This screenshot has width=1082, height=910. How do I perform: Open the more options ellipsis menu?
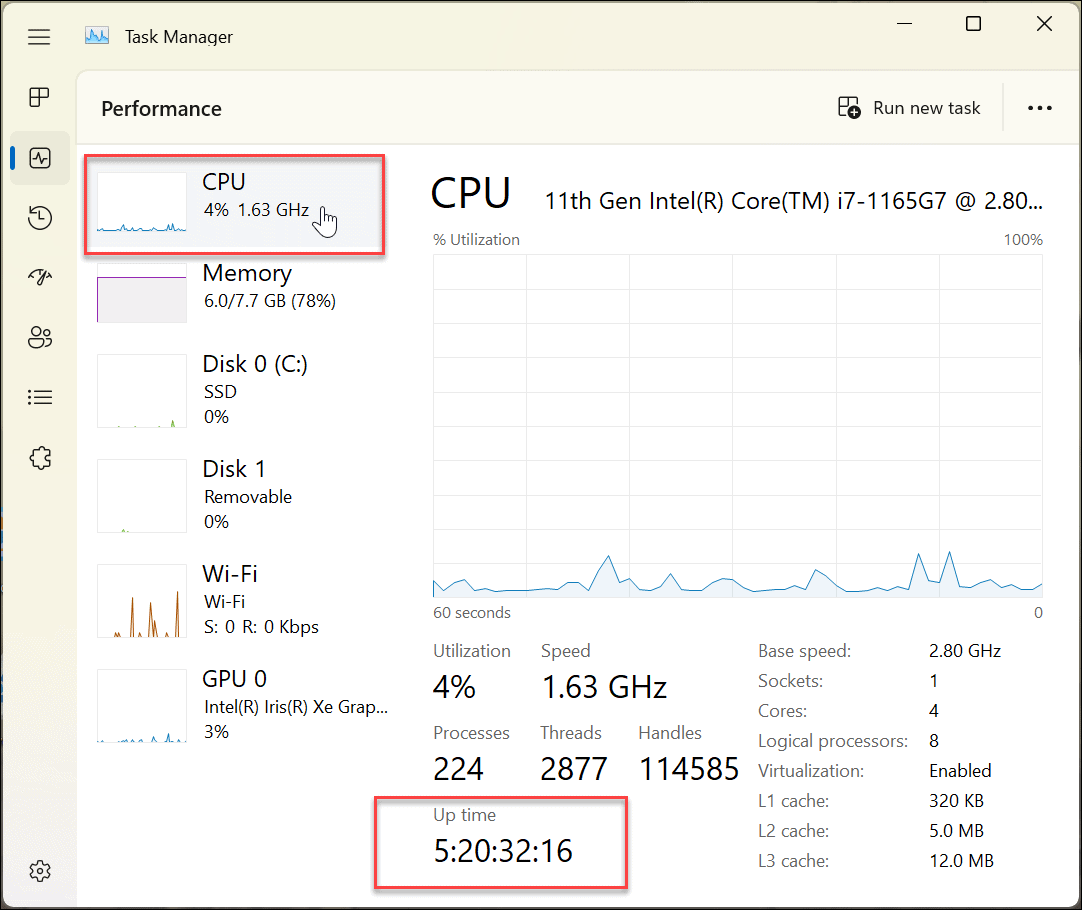(1040, 108)
